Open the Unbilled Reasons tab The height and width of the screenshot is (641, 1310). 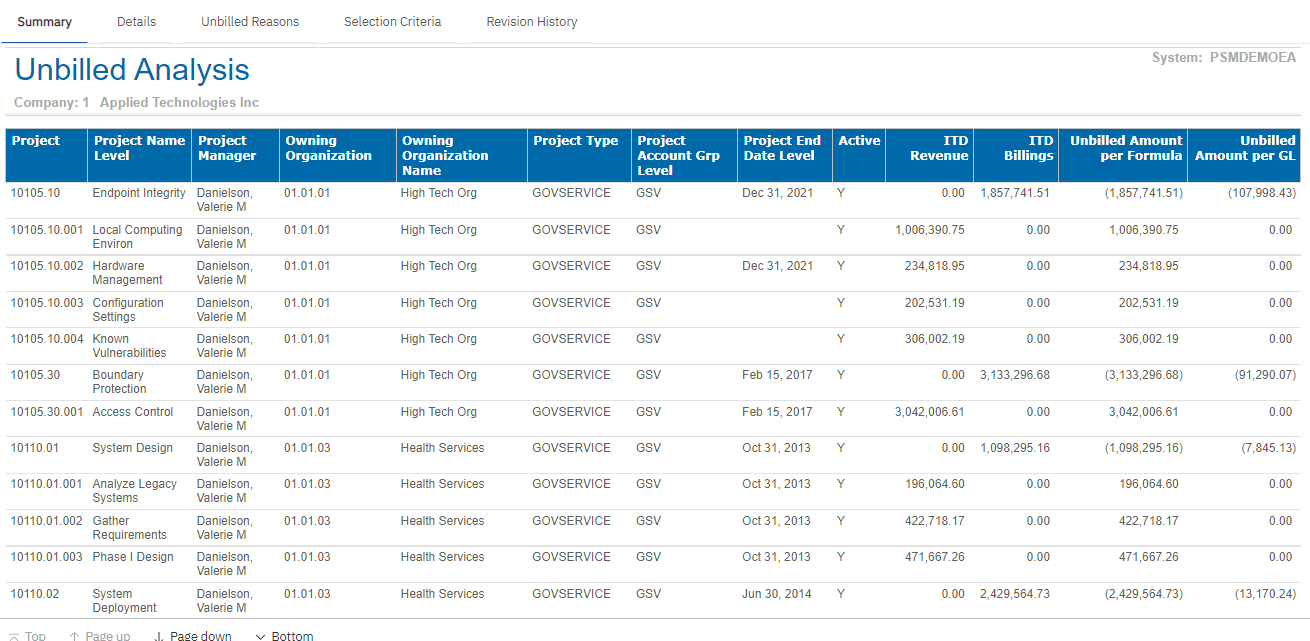pyautogui.click(x=250, y=22)
